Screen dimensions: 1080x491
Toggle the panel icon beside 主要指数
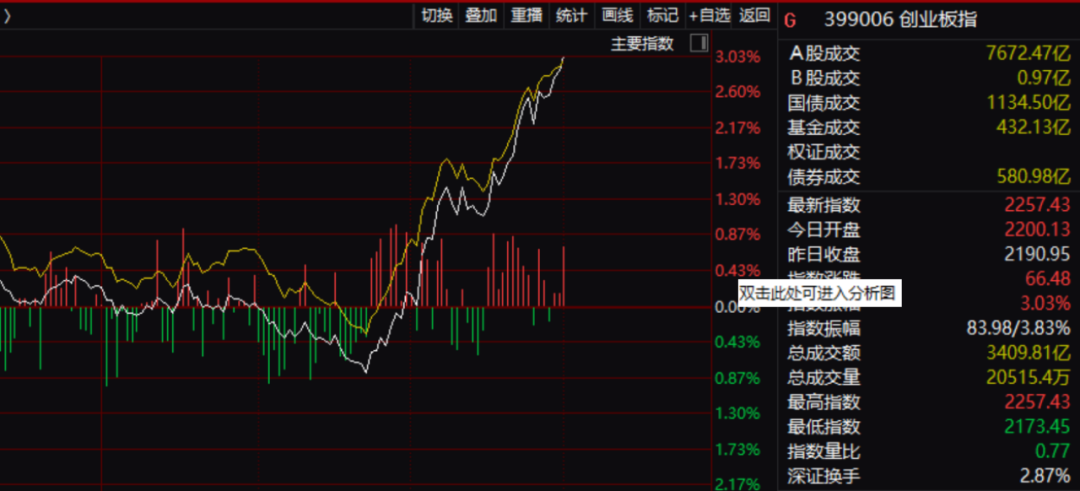tap(699, 43)
